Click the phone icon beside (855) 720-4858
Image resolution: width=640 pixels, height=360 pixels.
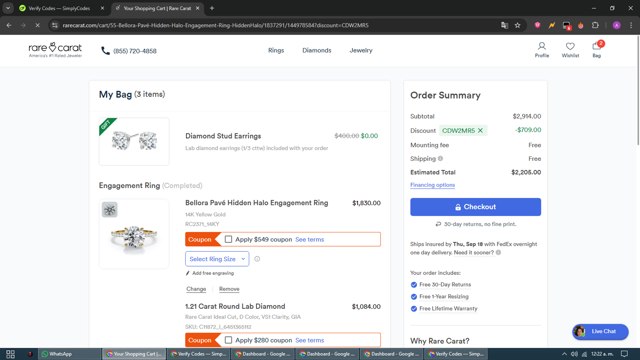click(105, 51)
